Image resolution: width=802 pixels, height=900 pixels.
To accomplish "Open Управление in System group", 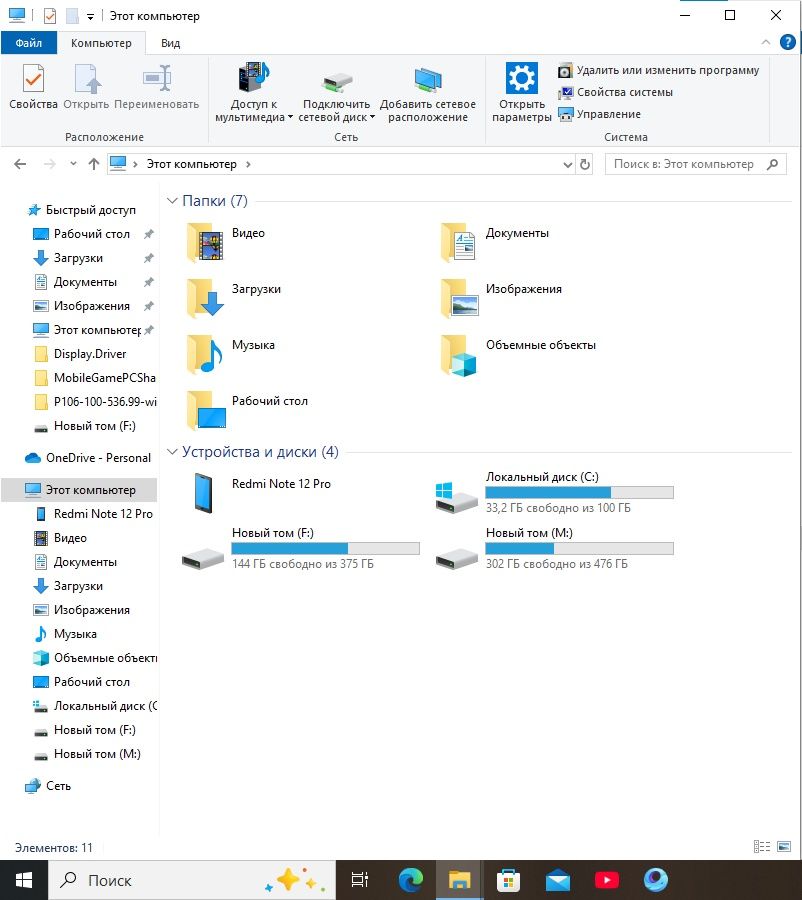I will [x=599, y=114].
